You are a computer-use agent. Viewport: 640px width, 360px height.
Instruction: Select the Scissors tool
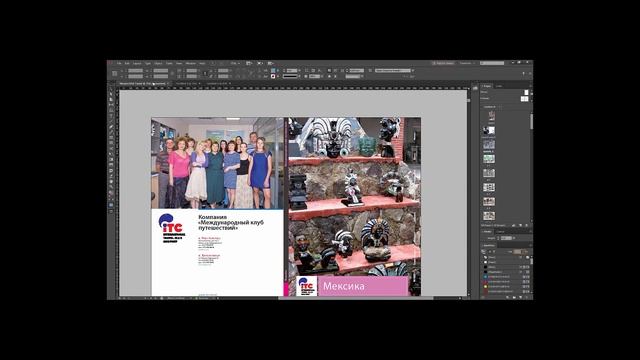tap(111, 149)
